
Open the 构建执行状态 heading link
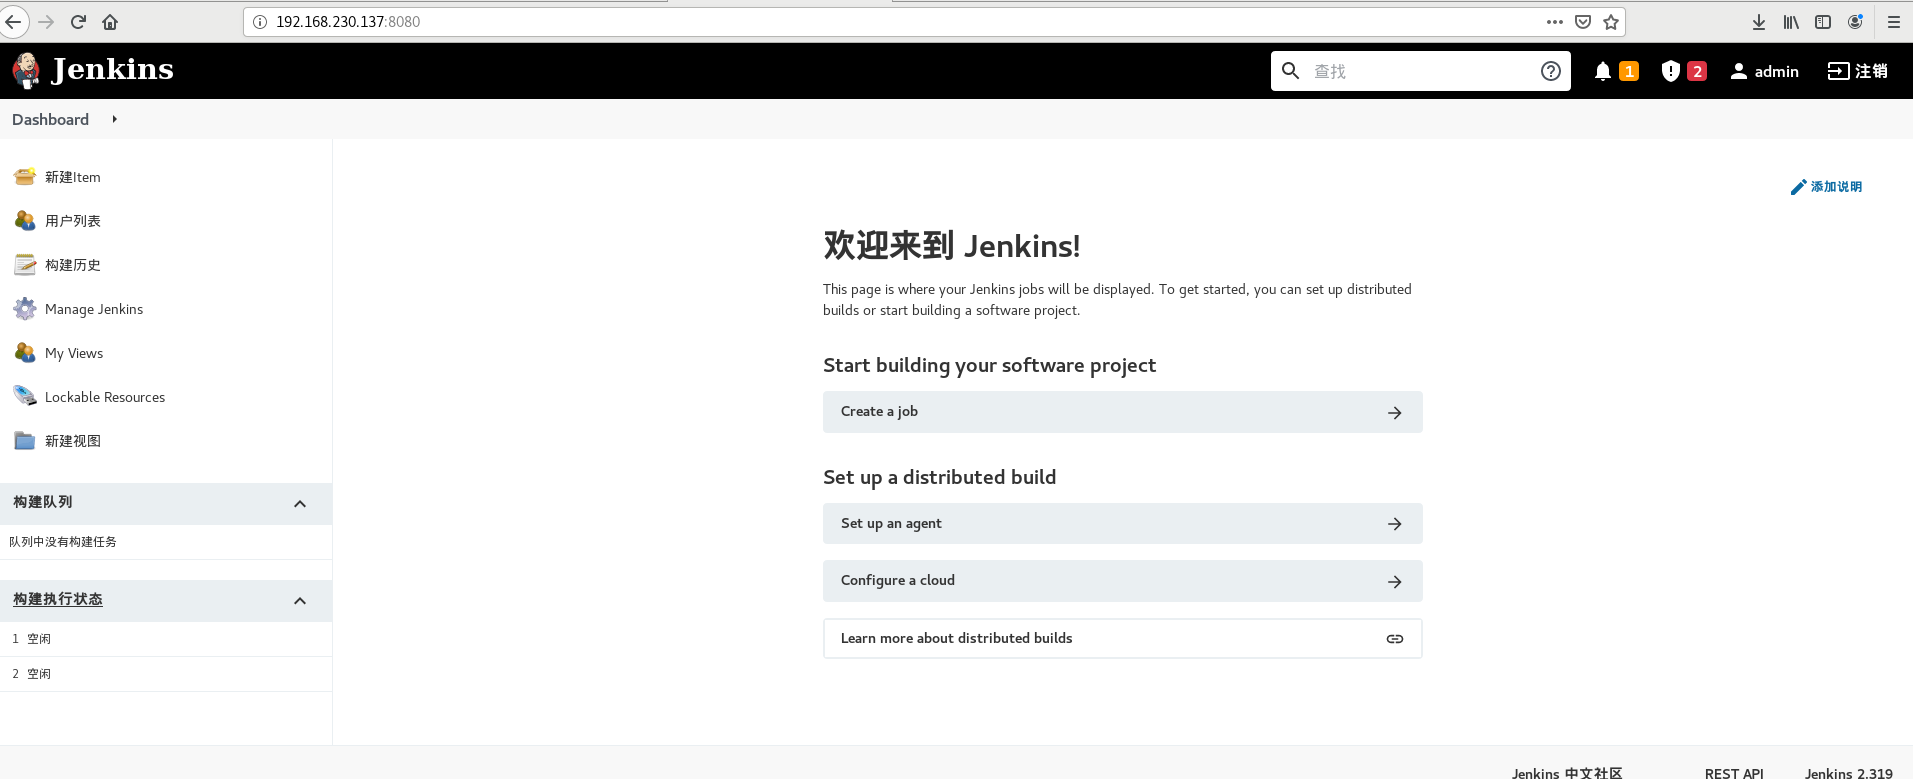click(58, 599)
